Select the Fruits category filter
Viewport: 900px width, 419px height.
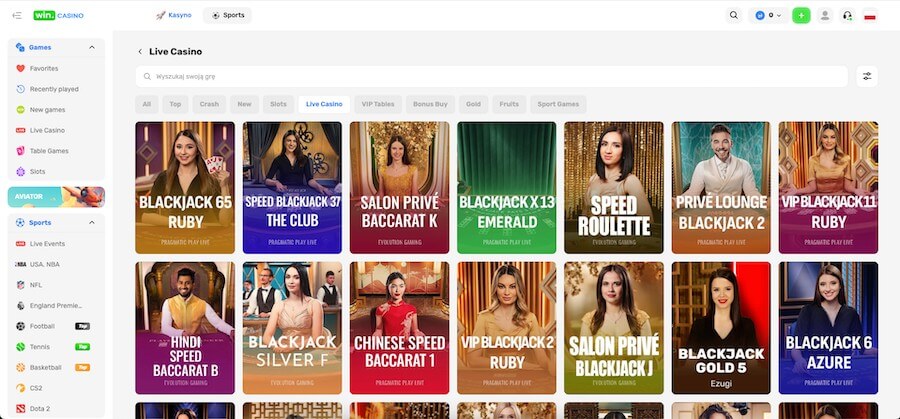click(509, 104)
